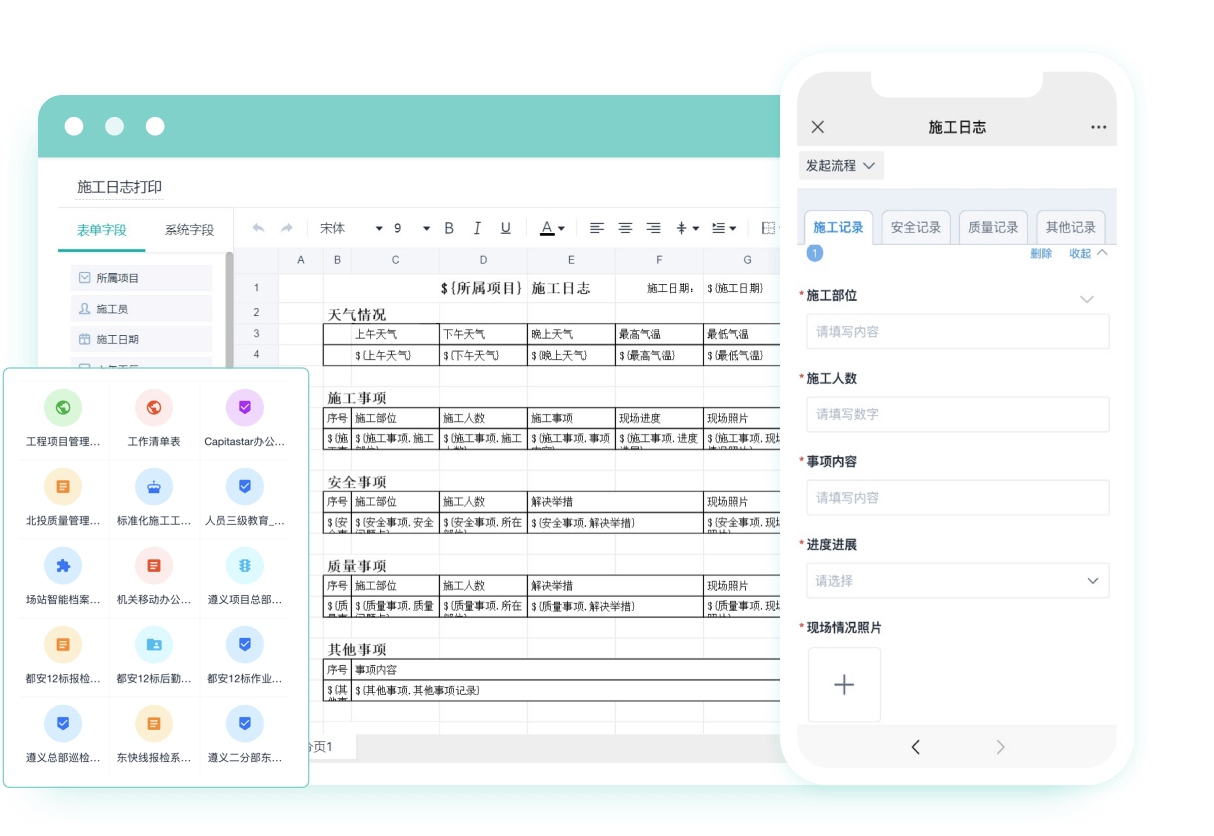This screenshot has width=1214, height=836.
Task: Toggle underline text formatting
Action: pyautogui.click(x=505, y=228)
